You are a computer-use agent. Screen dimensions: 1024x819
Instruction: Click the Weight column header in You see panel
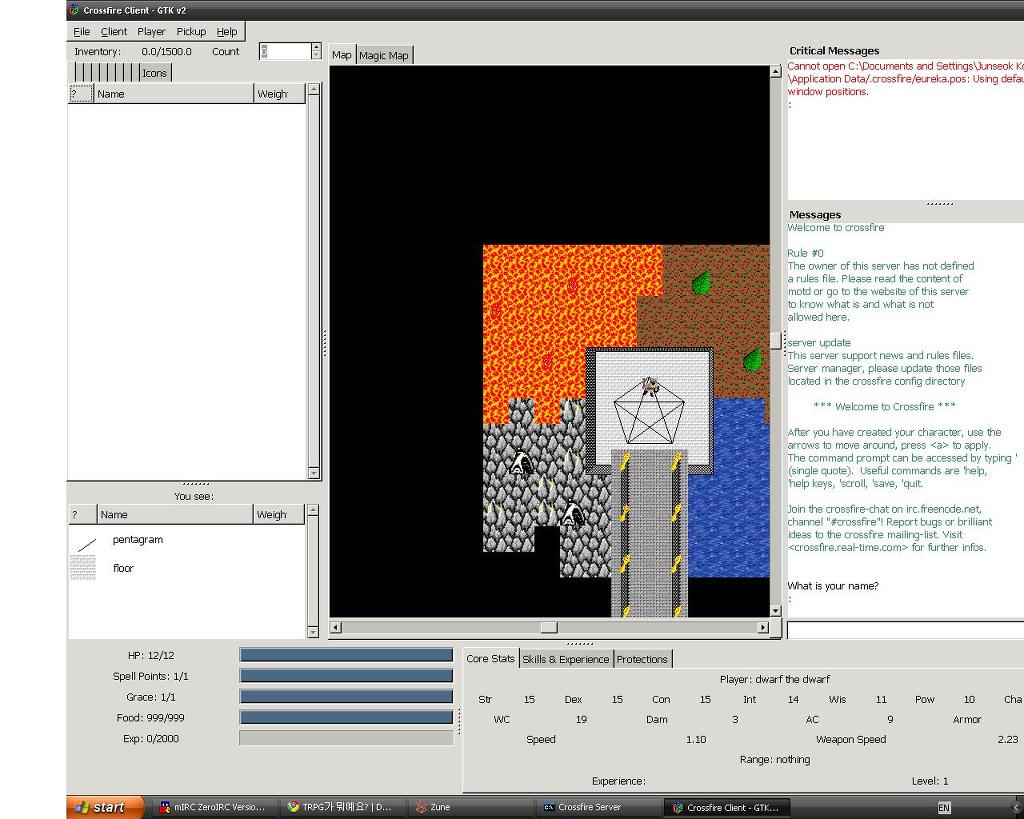(272, 515)
